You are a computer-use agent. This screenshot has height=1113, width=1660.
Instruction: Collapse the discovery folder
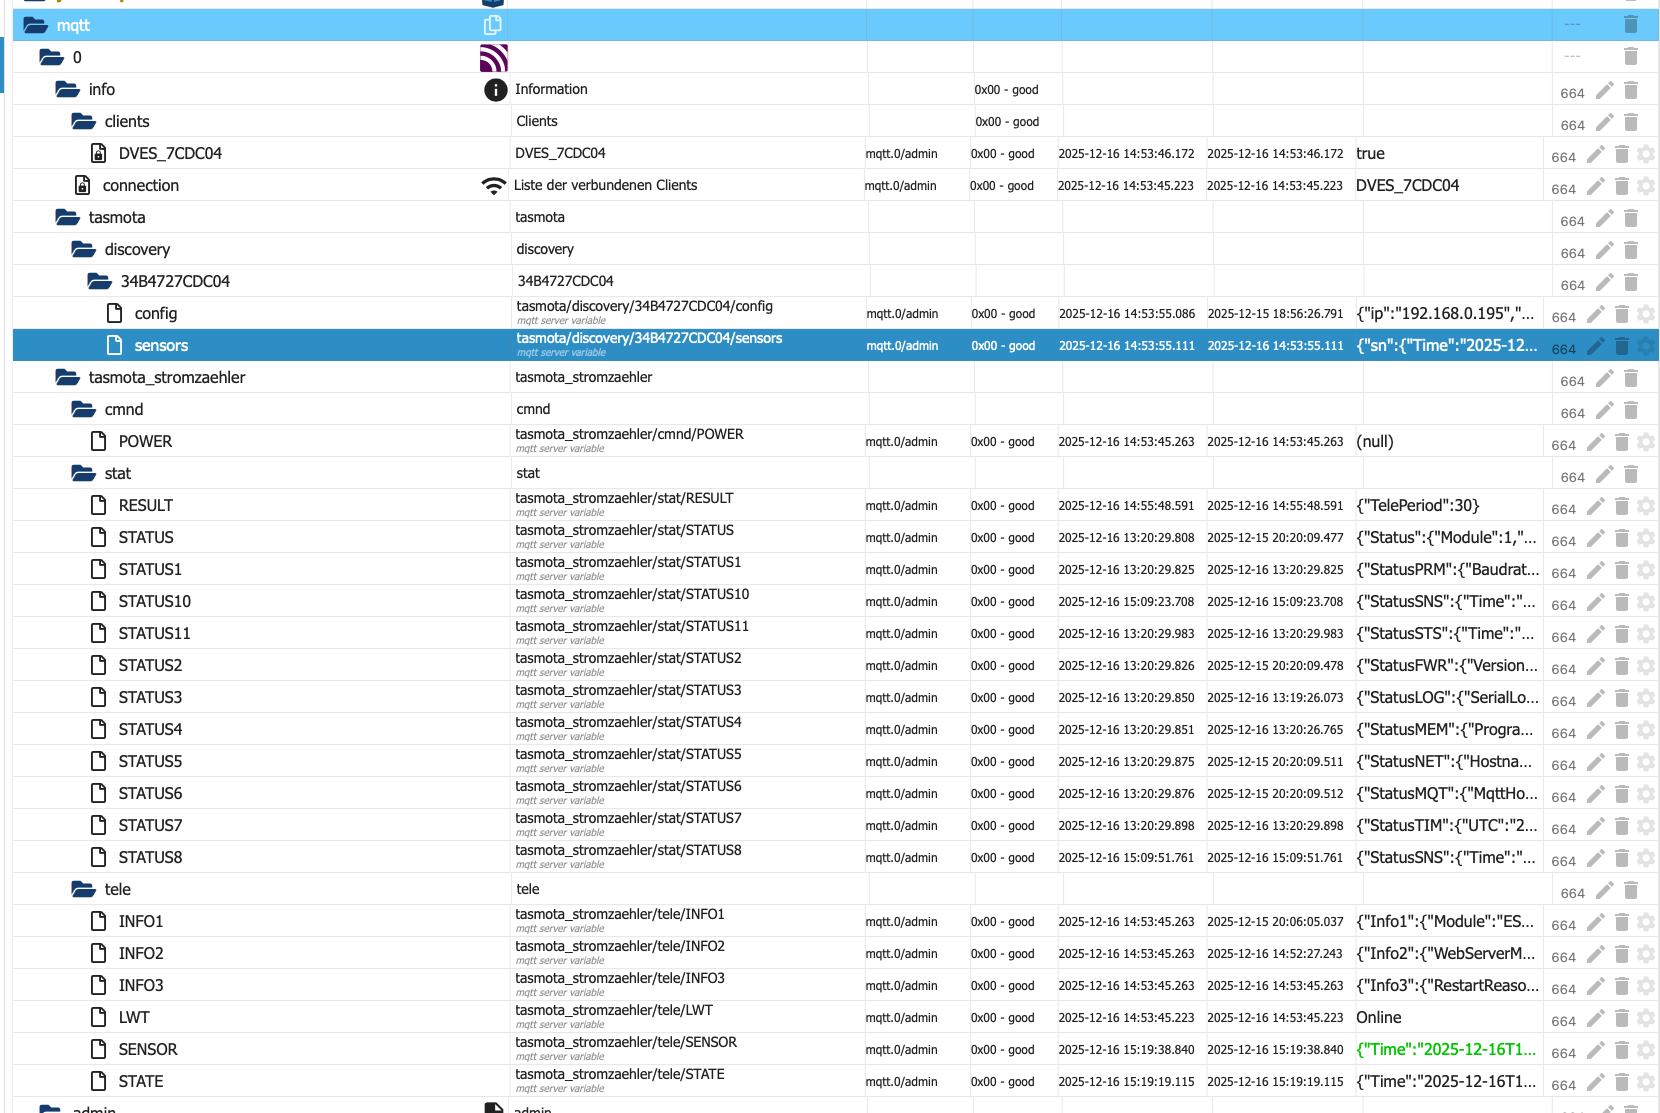[x=84, y=249]
